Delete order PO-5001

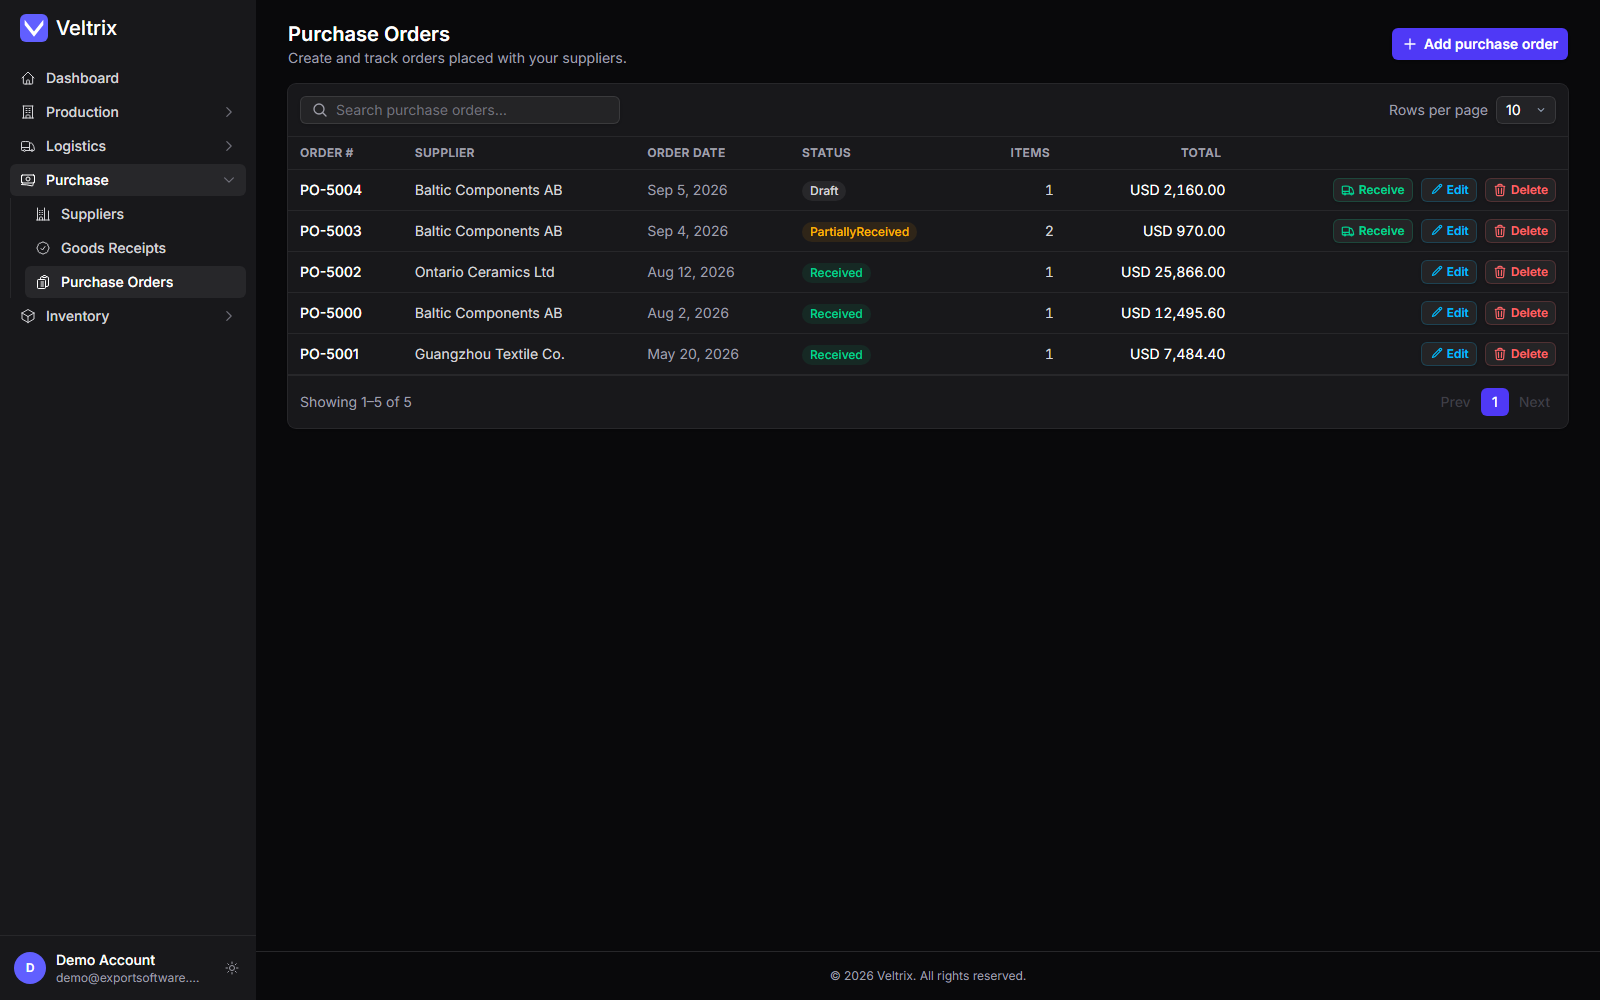[x=1520, y=354]
